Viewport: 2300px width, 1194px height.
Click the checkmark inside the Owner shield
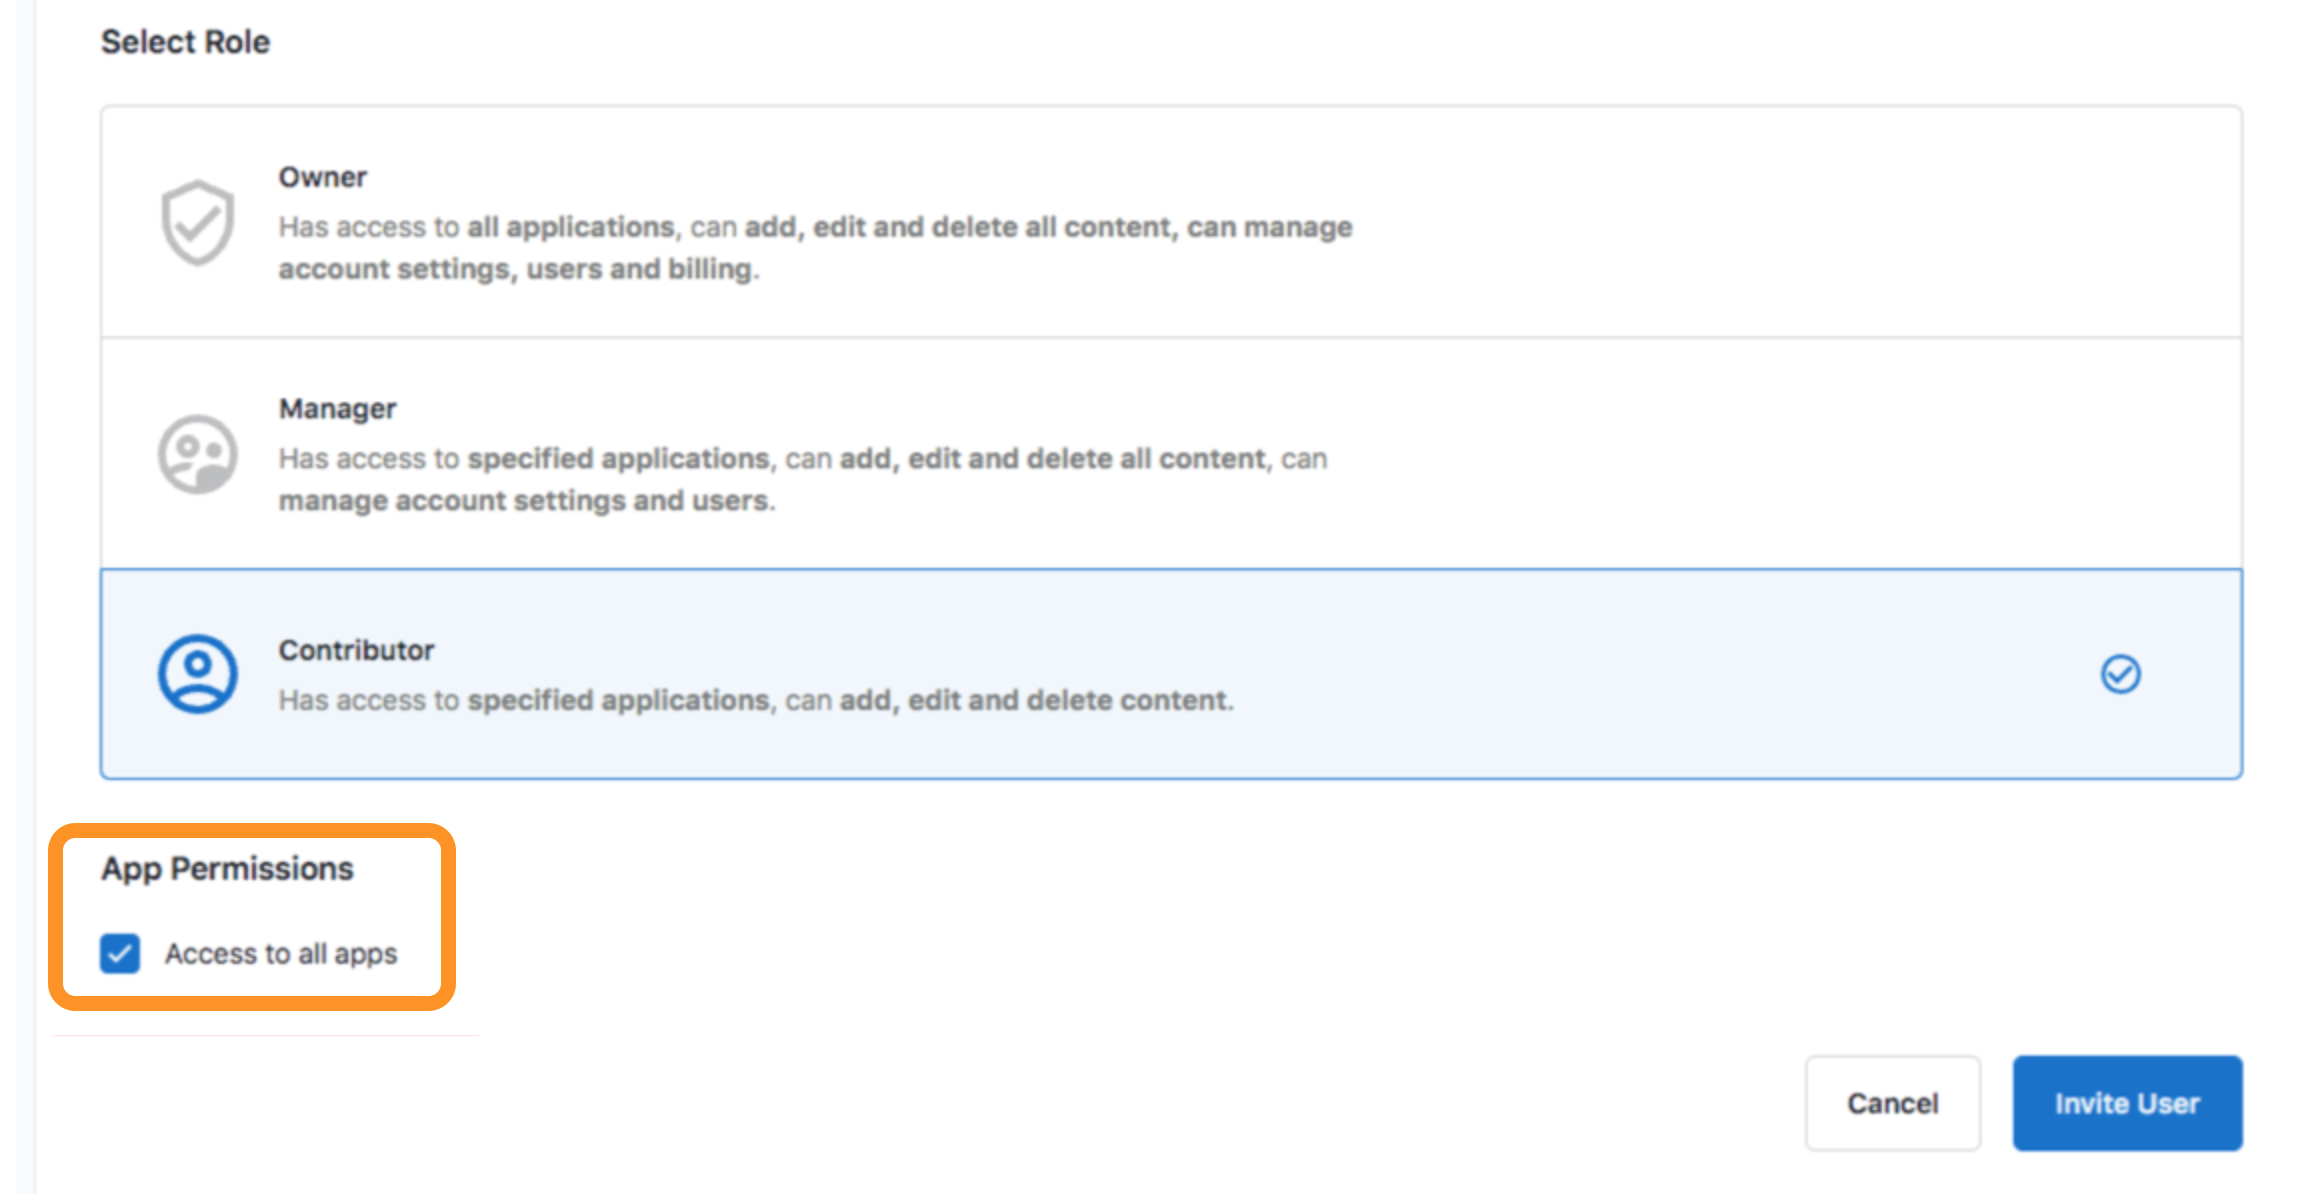(196, 222)
